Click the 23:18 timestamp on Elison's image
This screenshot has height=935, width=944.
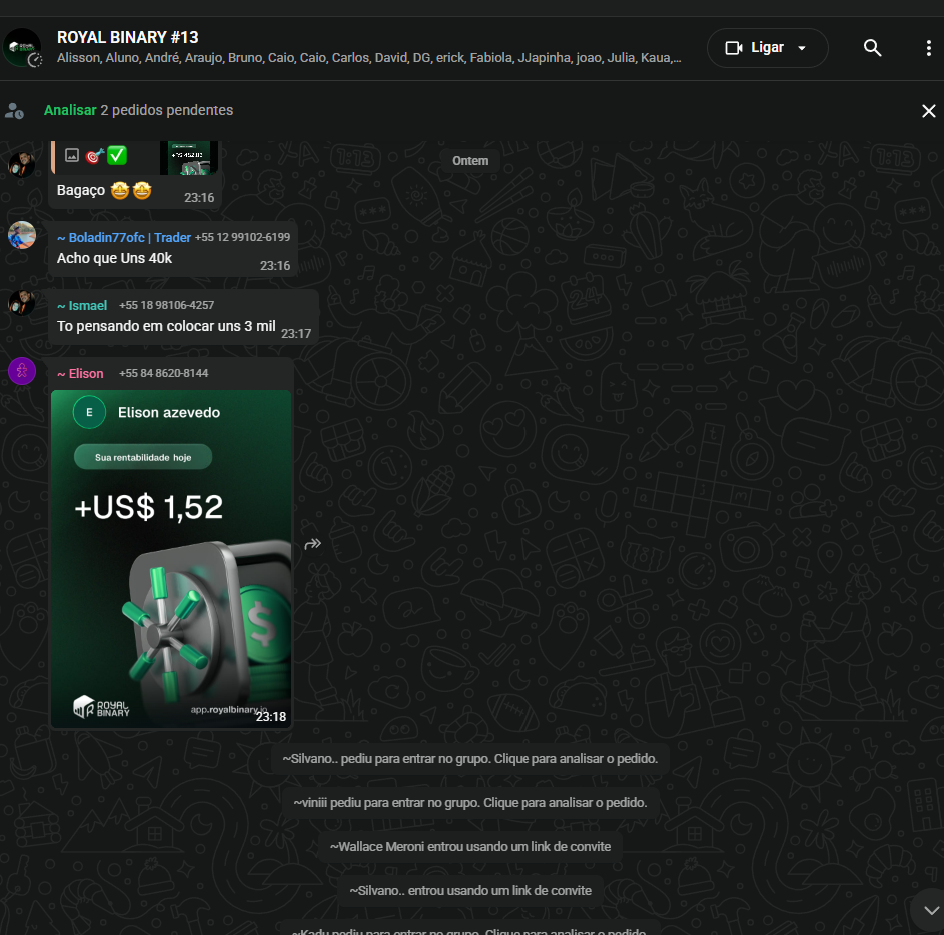271,716
